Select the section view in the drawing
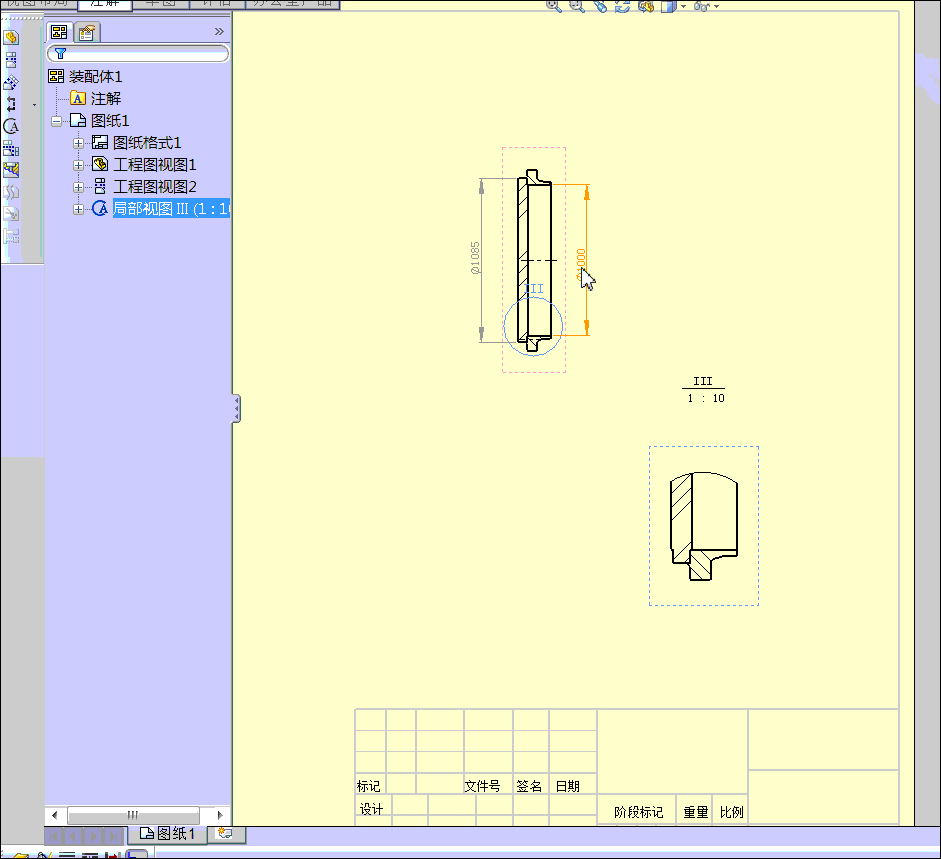 point(534,260)
